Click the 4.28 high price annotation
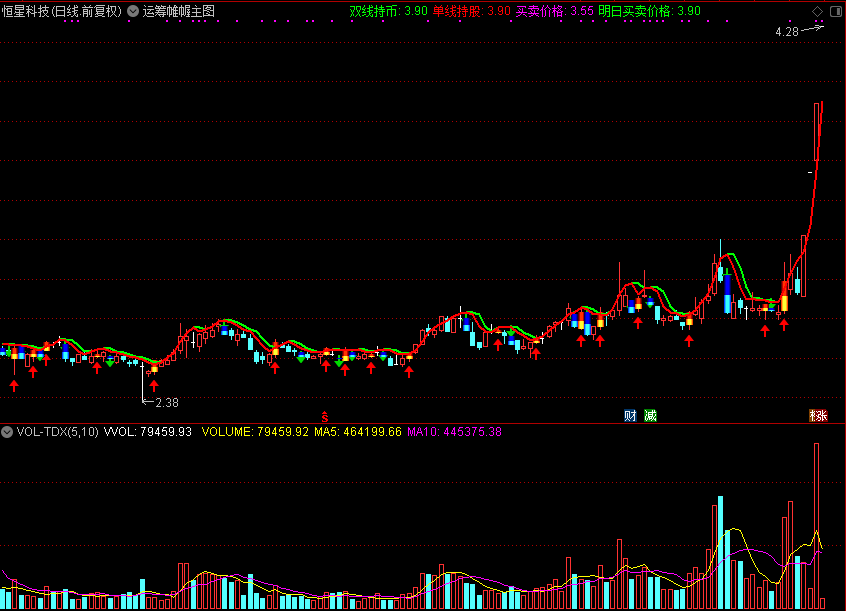 pos(787,32)
